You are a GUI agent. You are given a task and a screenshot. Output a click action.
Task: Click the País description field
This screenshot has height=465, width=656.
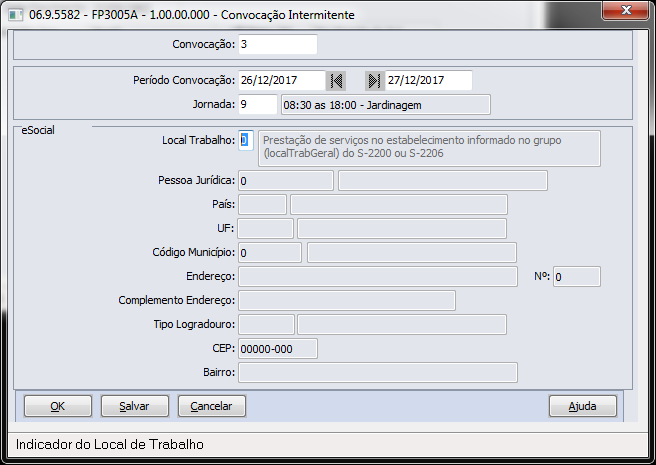point(399,205)
